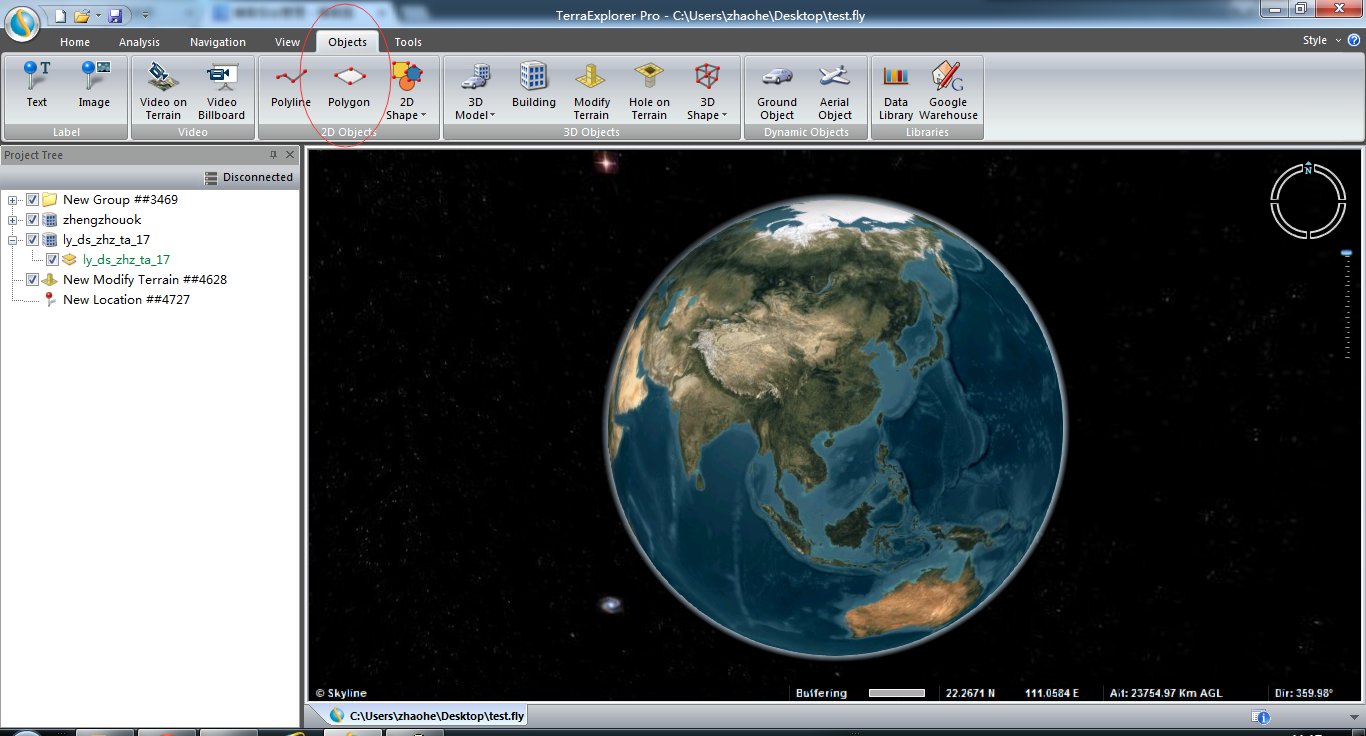The height and width of the screenshot is (736, 1366).
Task: Insert a Video on Terrain object
Action: tap(163, 90)
